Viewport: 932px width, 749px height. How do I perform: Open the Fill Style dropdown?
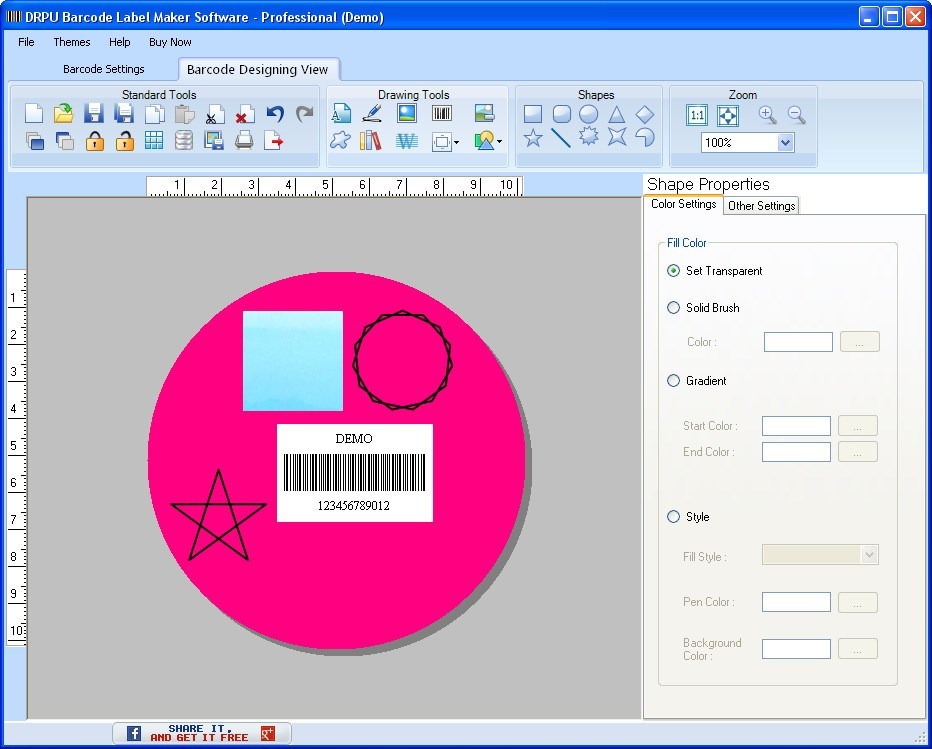pos(872,554)
